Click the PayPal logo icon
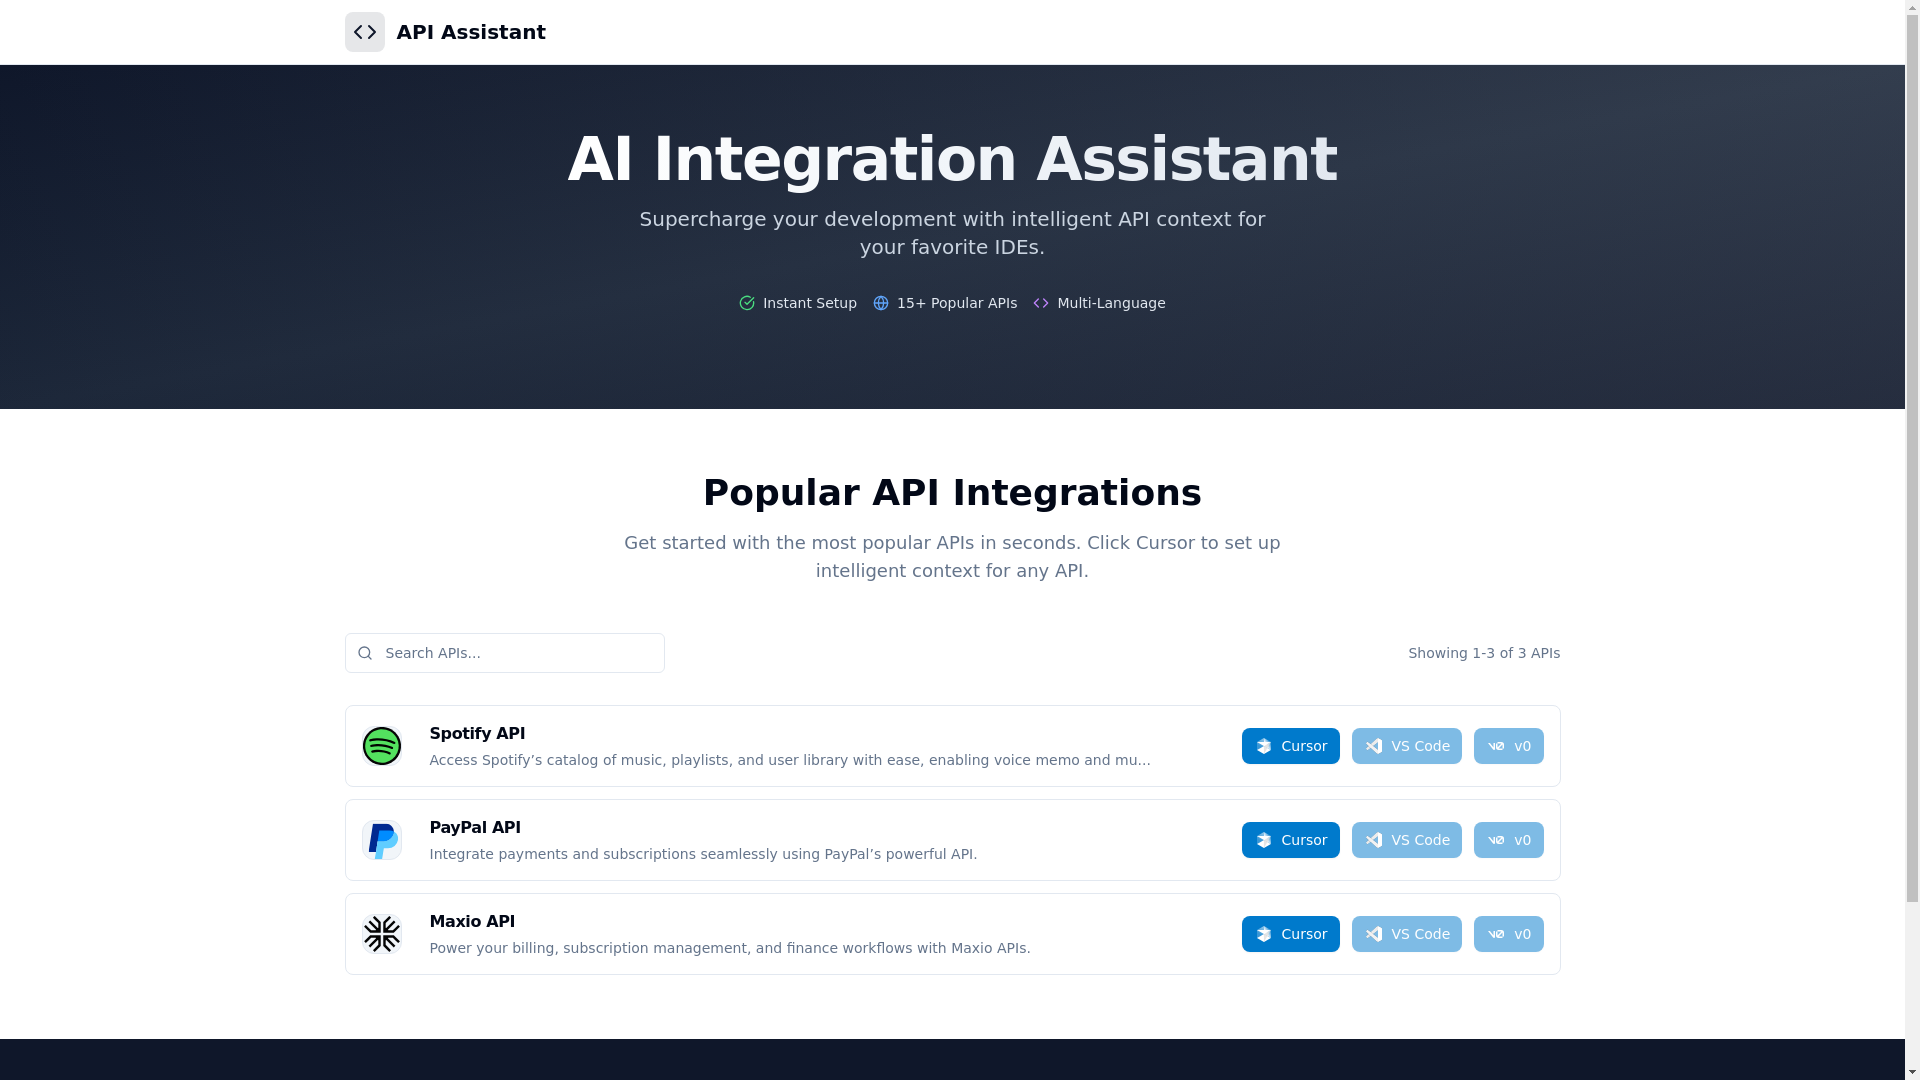This screenshot has height=1080, width=1920. click(x=382, y=840)
